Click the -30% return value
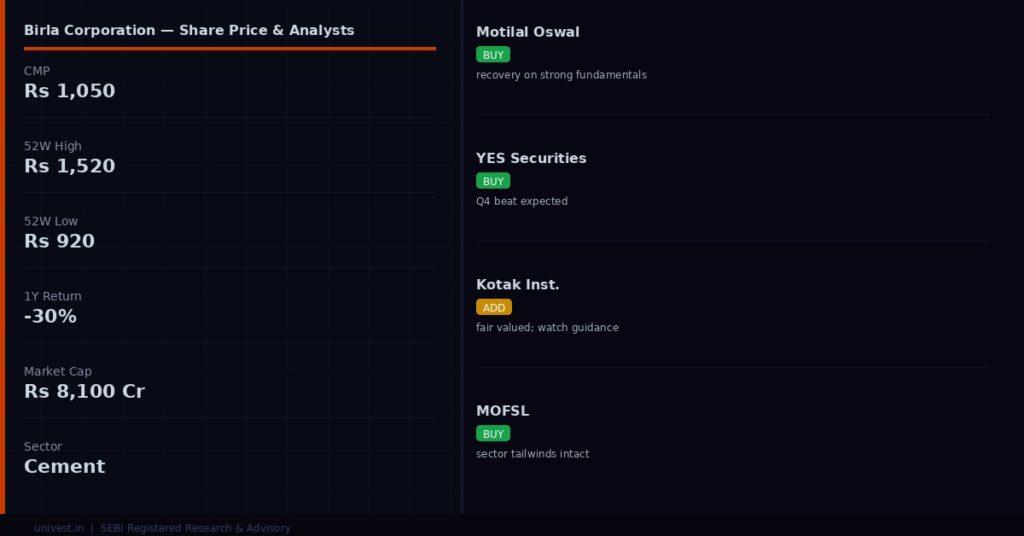1024x536 pixels. 50,316
